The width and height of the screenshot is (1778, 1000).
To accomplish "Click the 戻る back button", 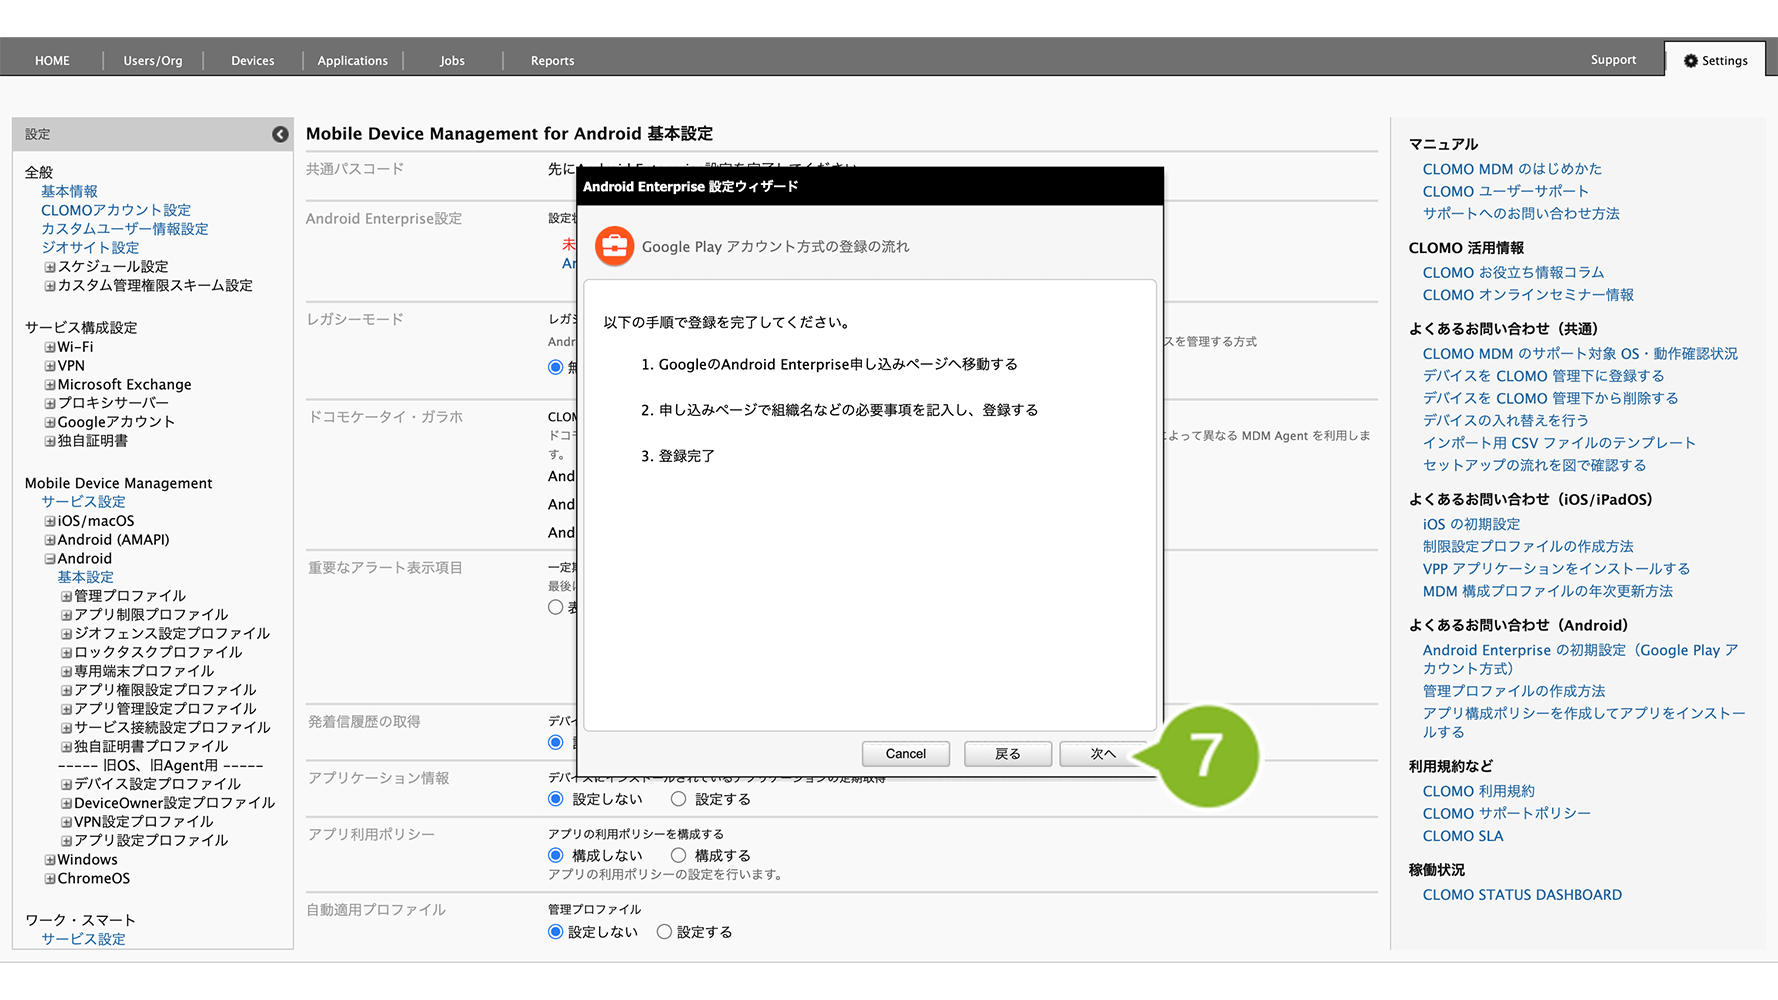I will click(x=1008, y=754).
